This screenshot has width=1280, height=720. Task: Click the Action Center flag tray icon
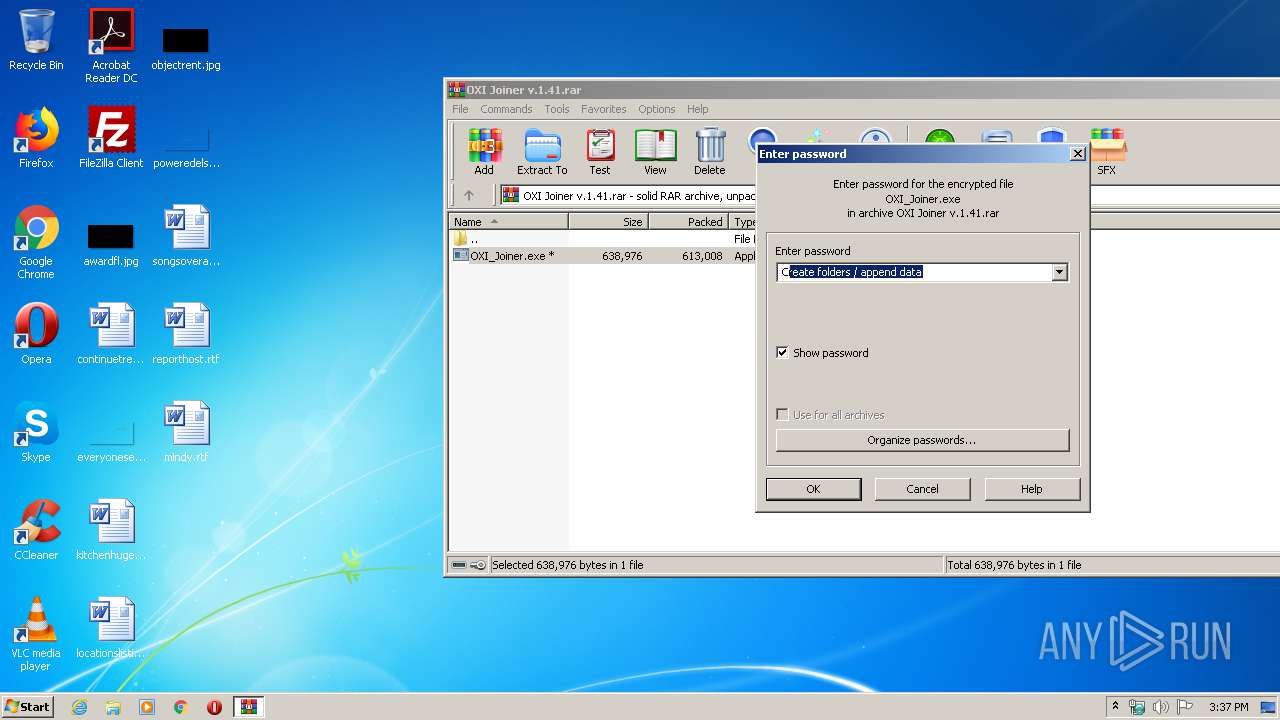(x=1184, y=707)
